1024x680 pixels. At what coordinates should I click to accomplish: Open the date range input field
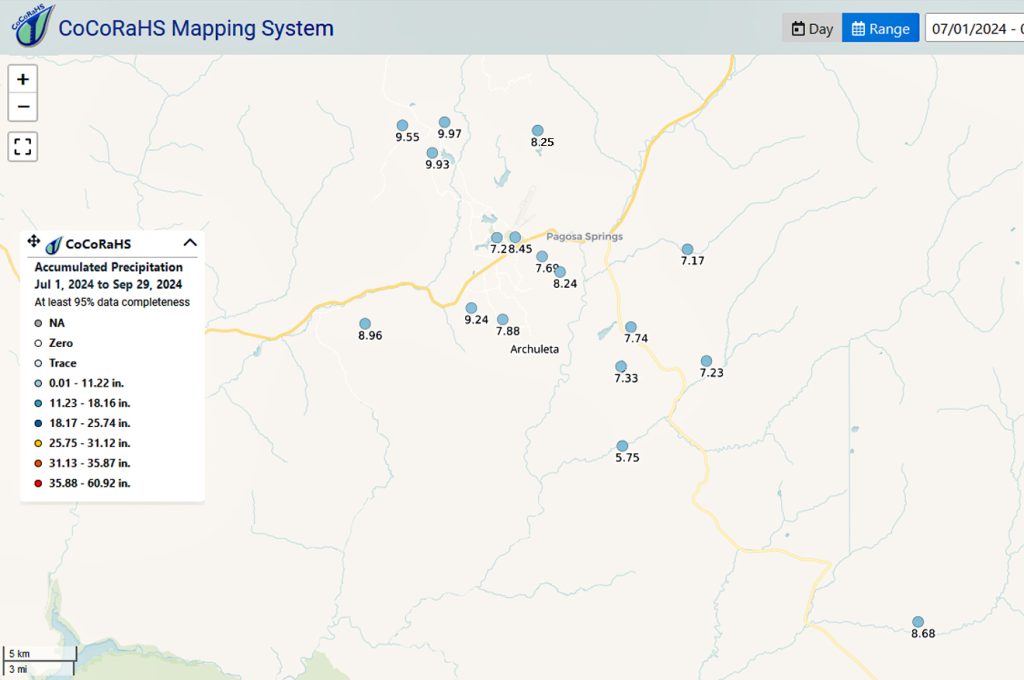coord(974,29)
